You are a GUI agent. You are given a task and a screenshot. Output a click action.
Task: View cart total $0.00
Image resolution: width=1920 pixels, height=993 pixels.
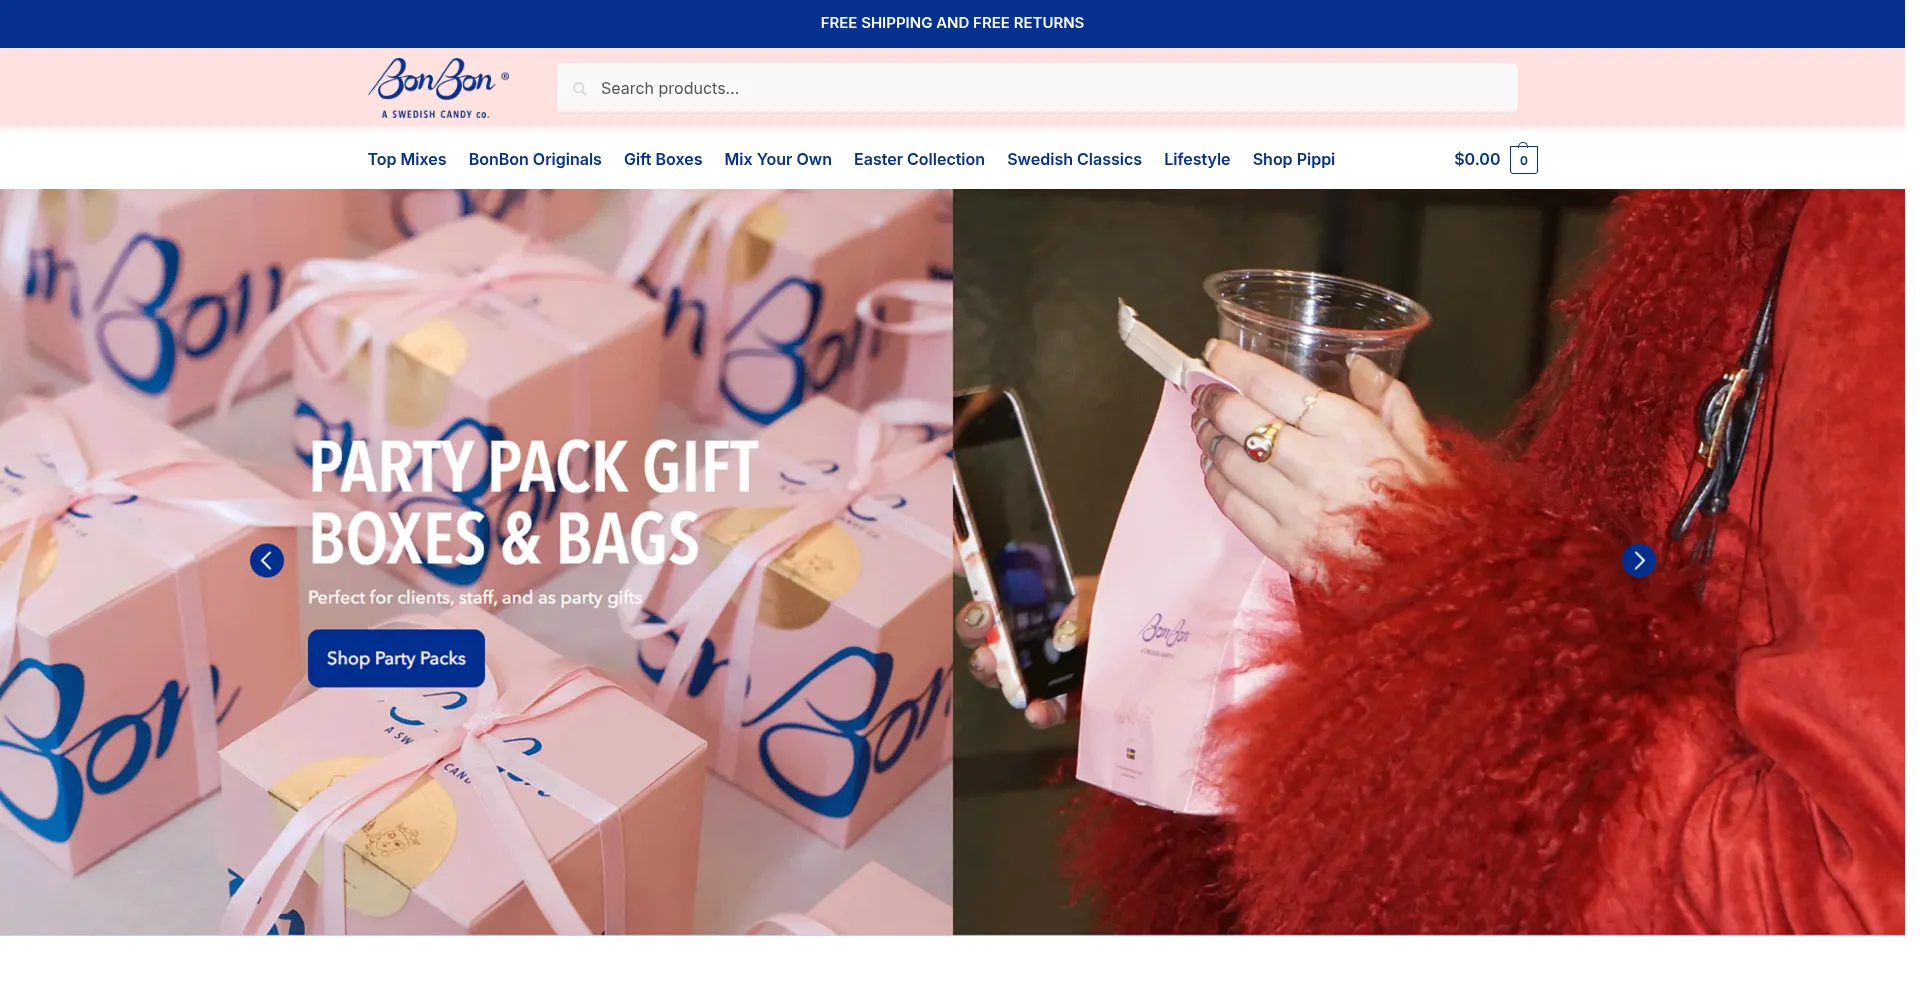click(1477, 159)
